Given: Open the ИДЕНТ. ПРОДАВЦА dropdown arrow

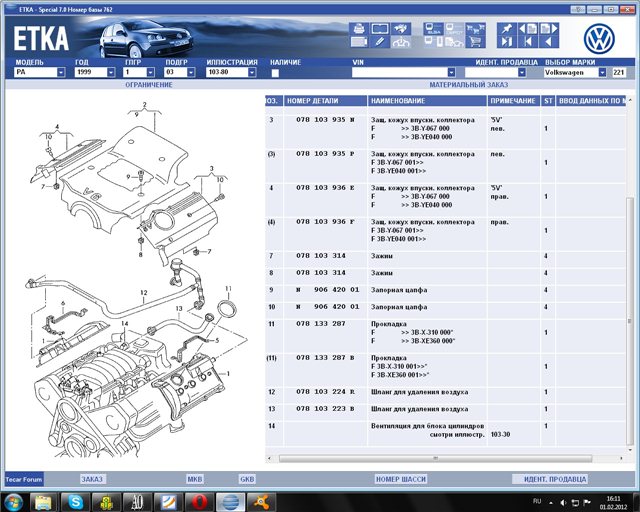Looking at the screenshot, I should pyautogui.click(x=522, y=72).
